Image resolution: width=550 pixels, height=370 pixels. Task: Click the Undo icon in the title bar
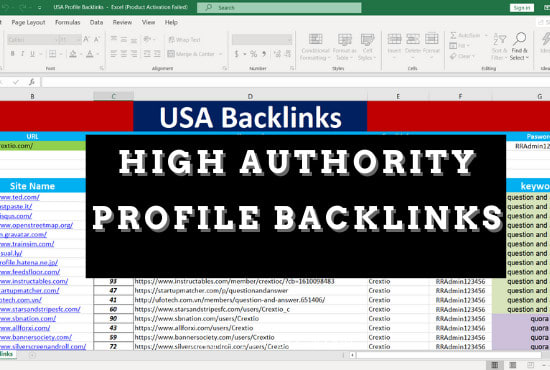tap(5, 7)
